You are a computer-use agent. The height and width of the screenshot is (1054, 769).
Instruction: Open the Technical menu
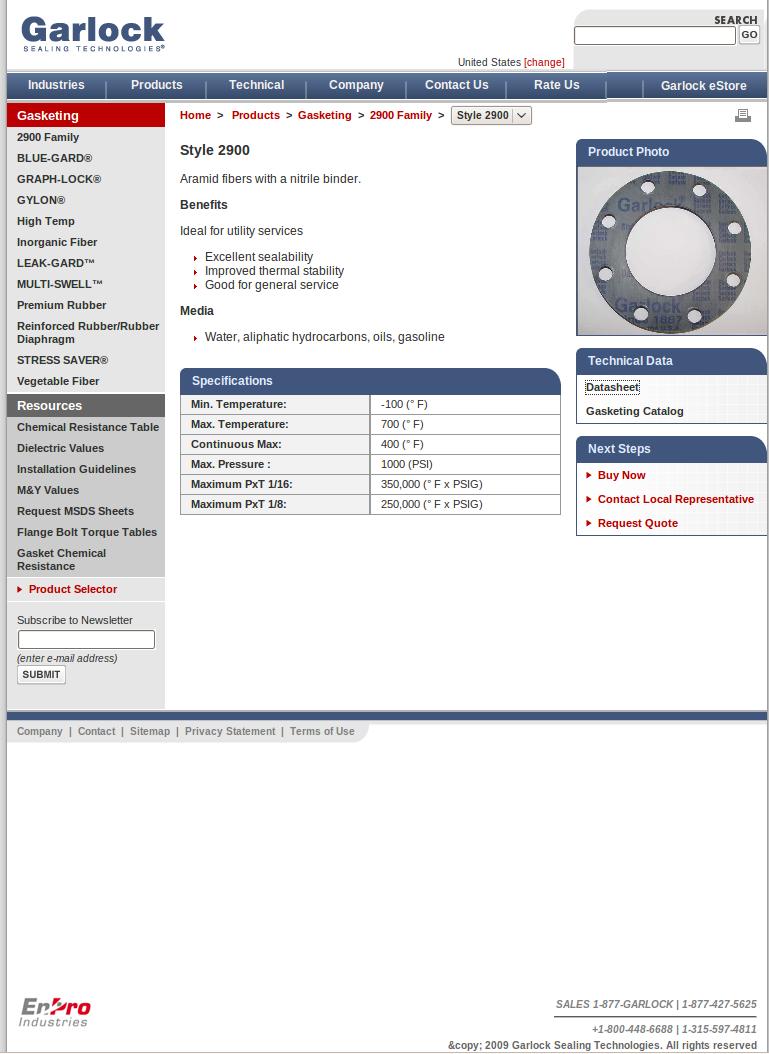click(x=256, y=85)
